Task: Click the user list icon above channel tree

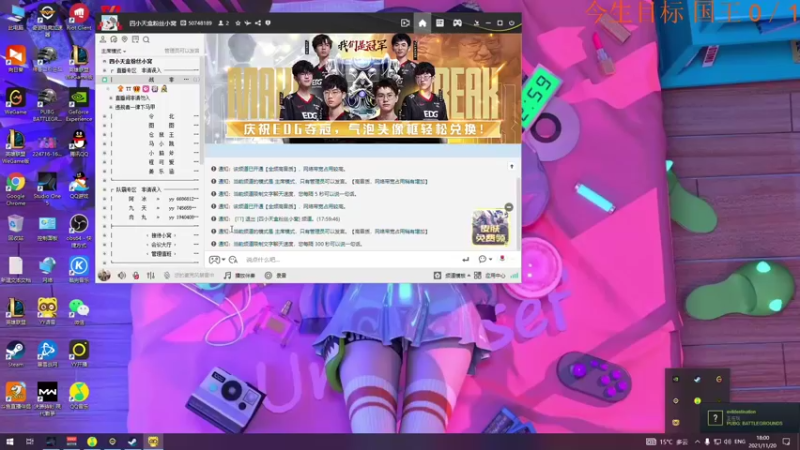Action: point(103,39)
